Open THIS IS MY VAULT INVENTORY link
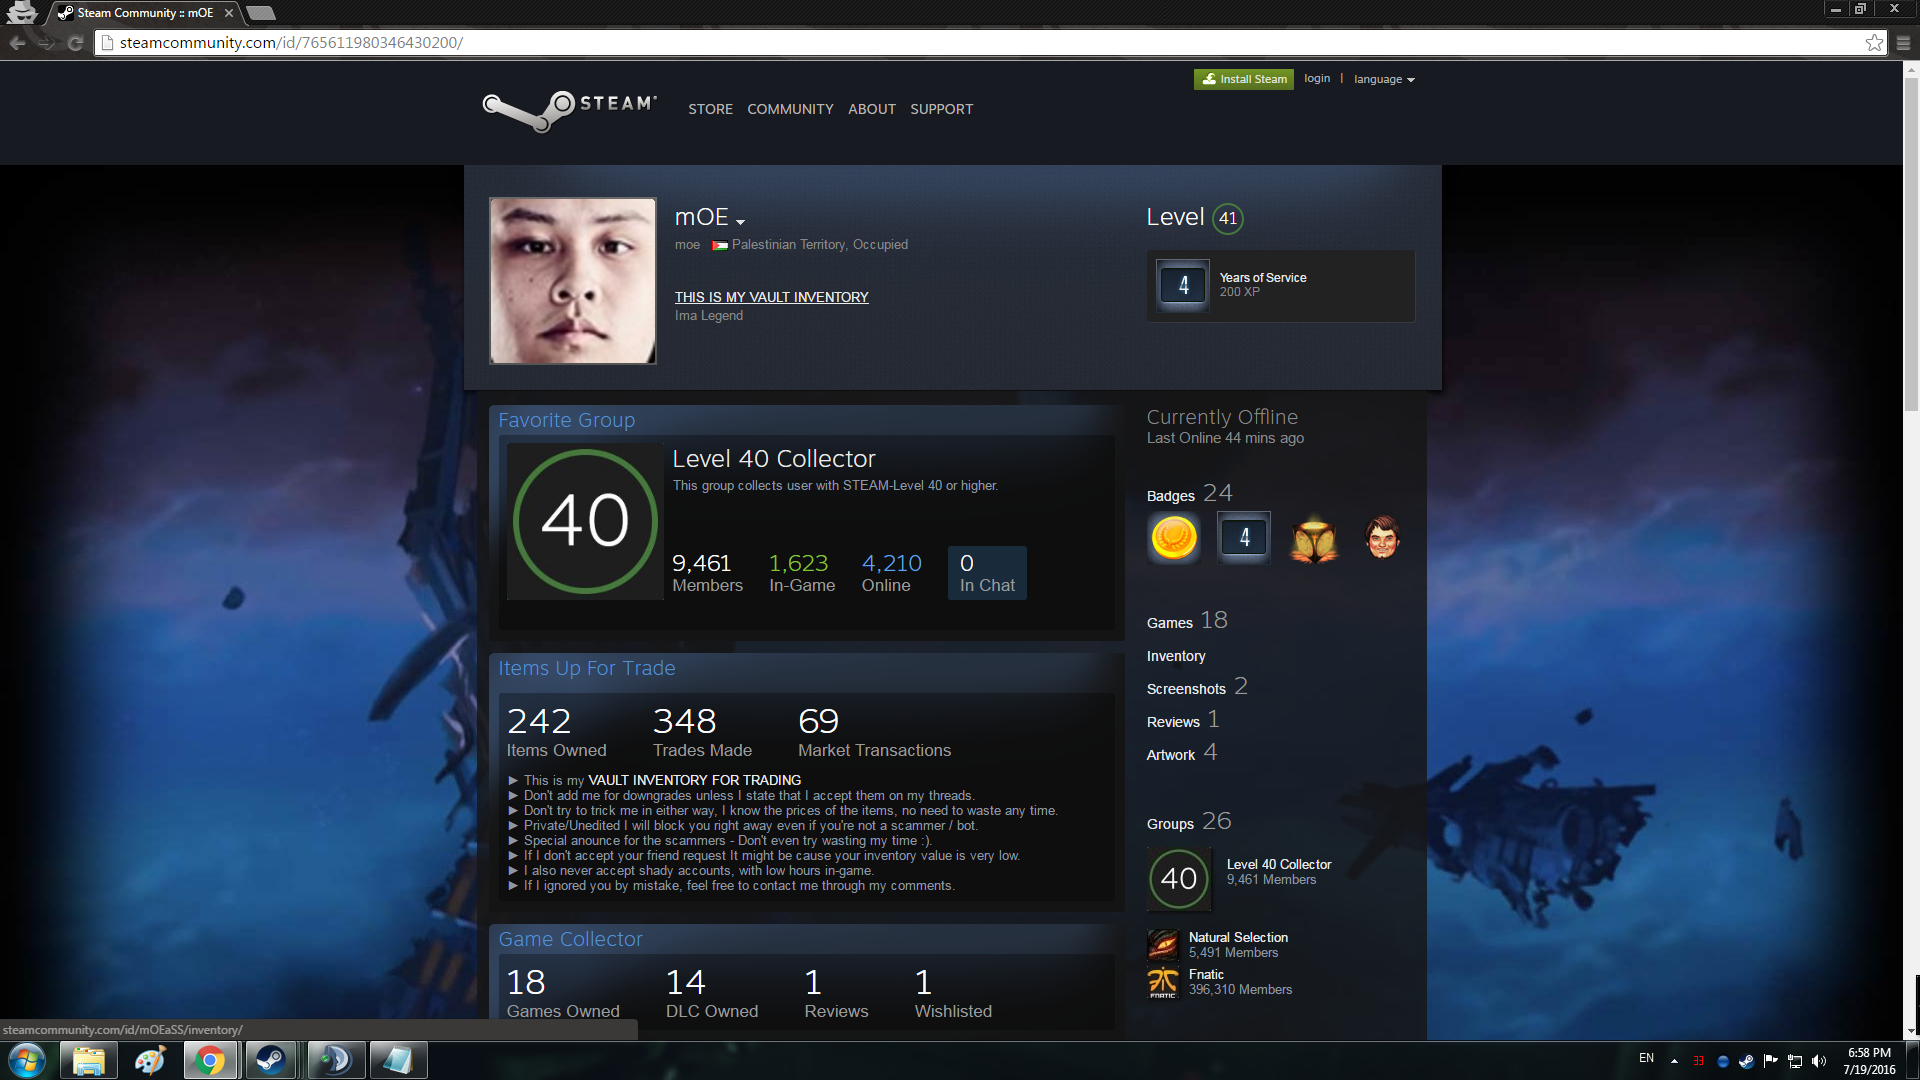The width and height of the screenshot is (1920, 1080). point(771,297)
